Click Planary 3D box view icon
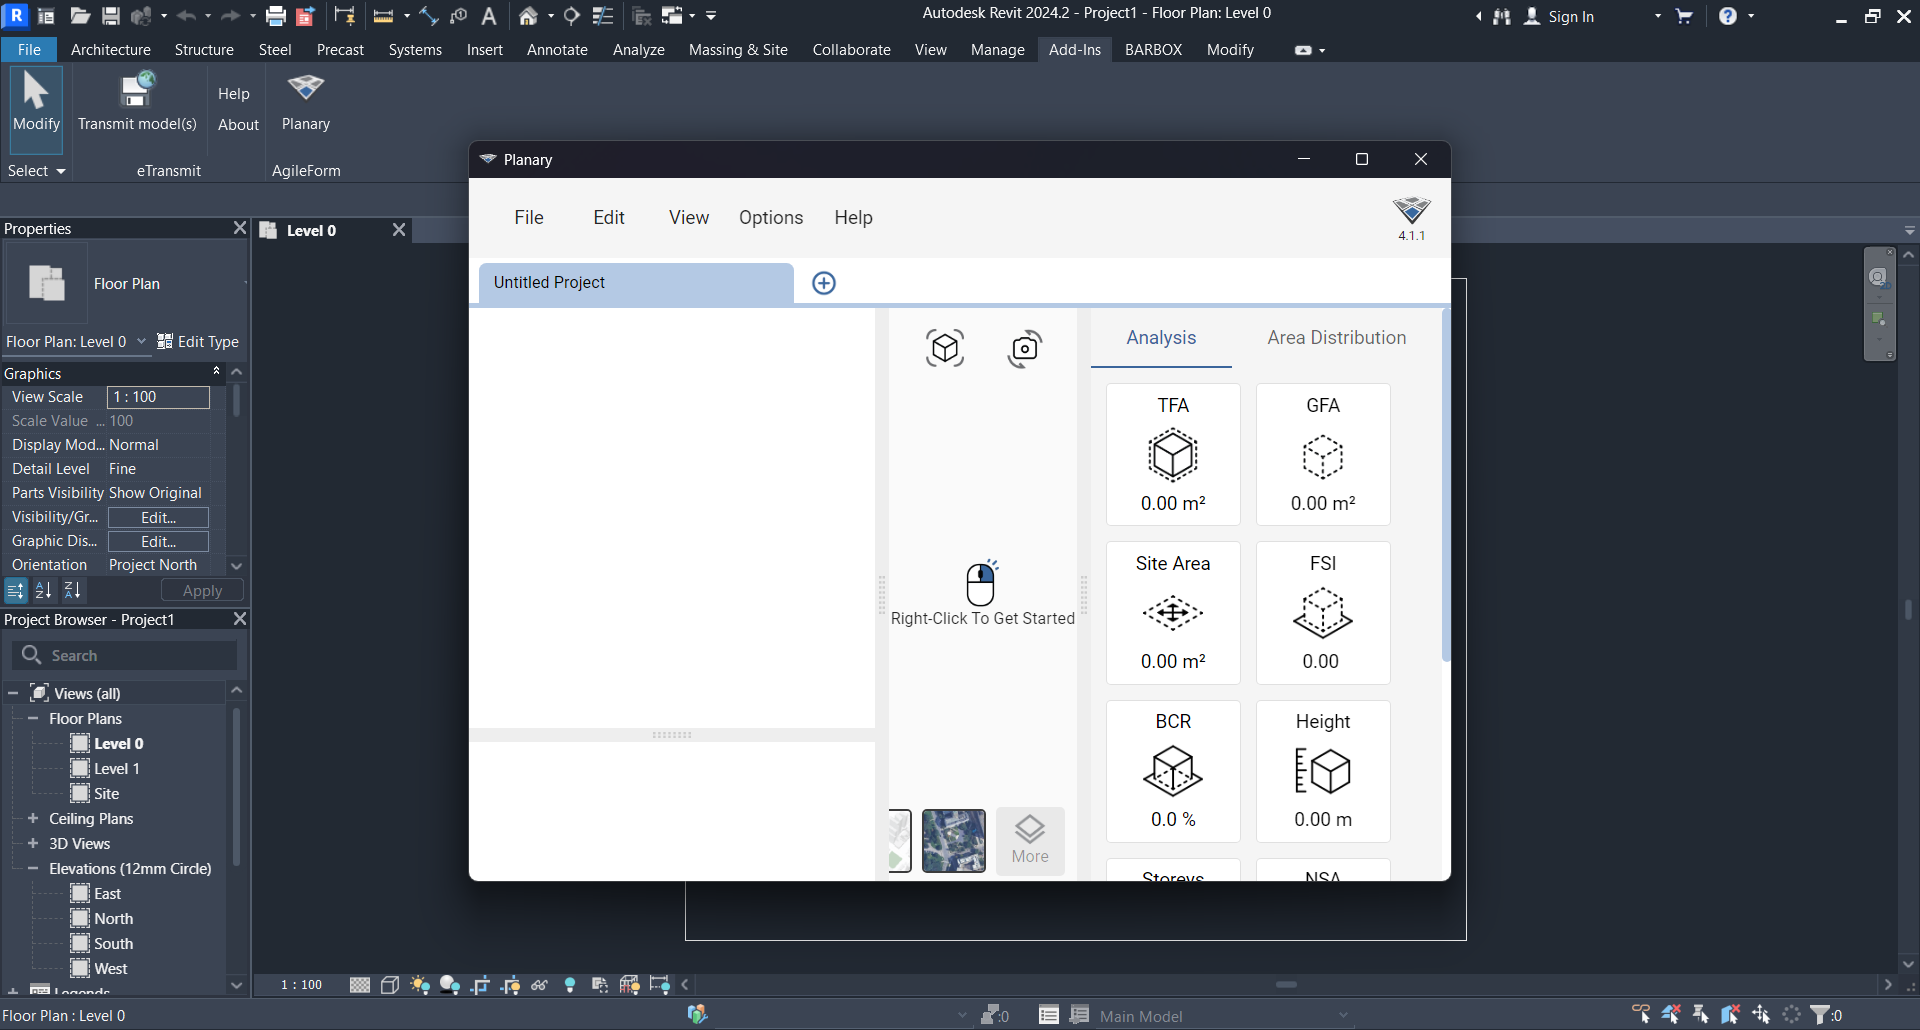 point(945,348)
